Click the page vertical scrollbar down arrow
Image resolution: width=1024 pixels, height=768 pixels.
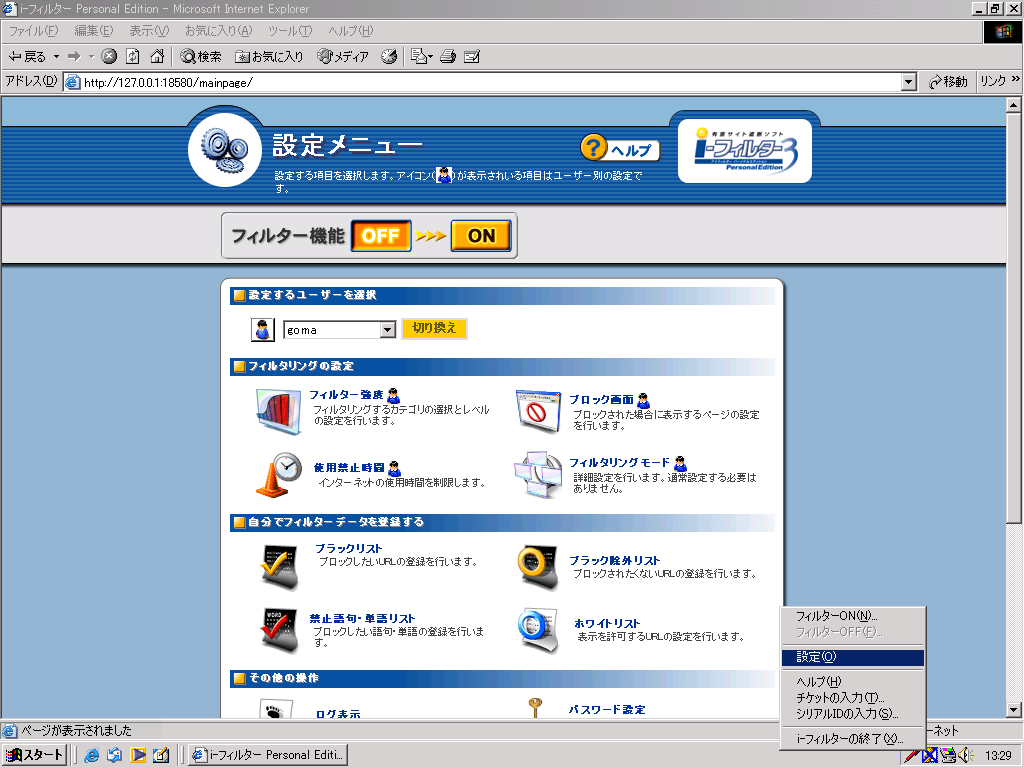1013,710
